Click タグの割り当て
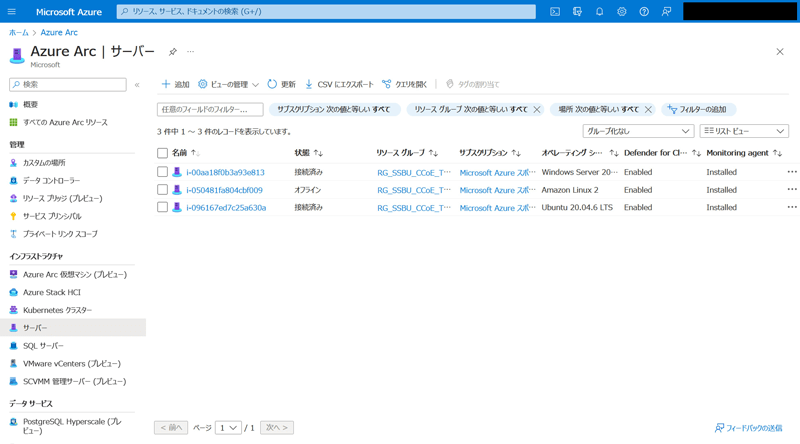800x444 pixels. [472, 84]
